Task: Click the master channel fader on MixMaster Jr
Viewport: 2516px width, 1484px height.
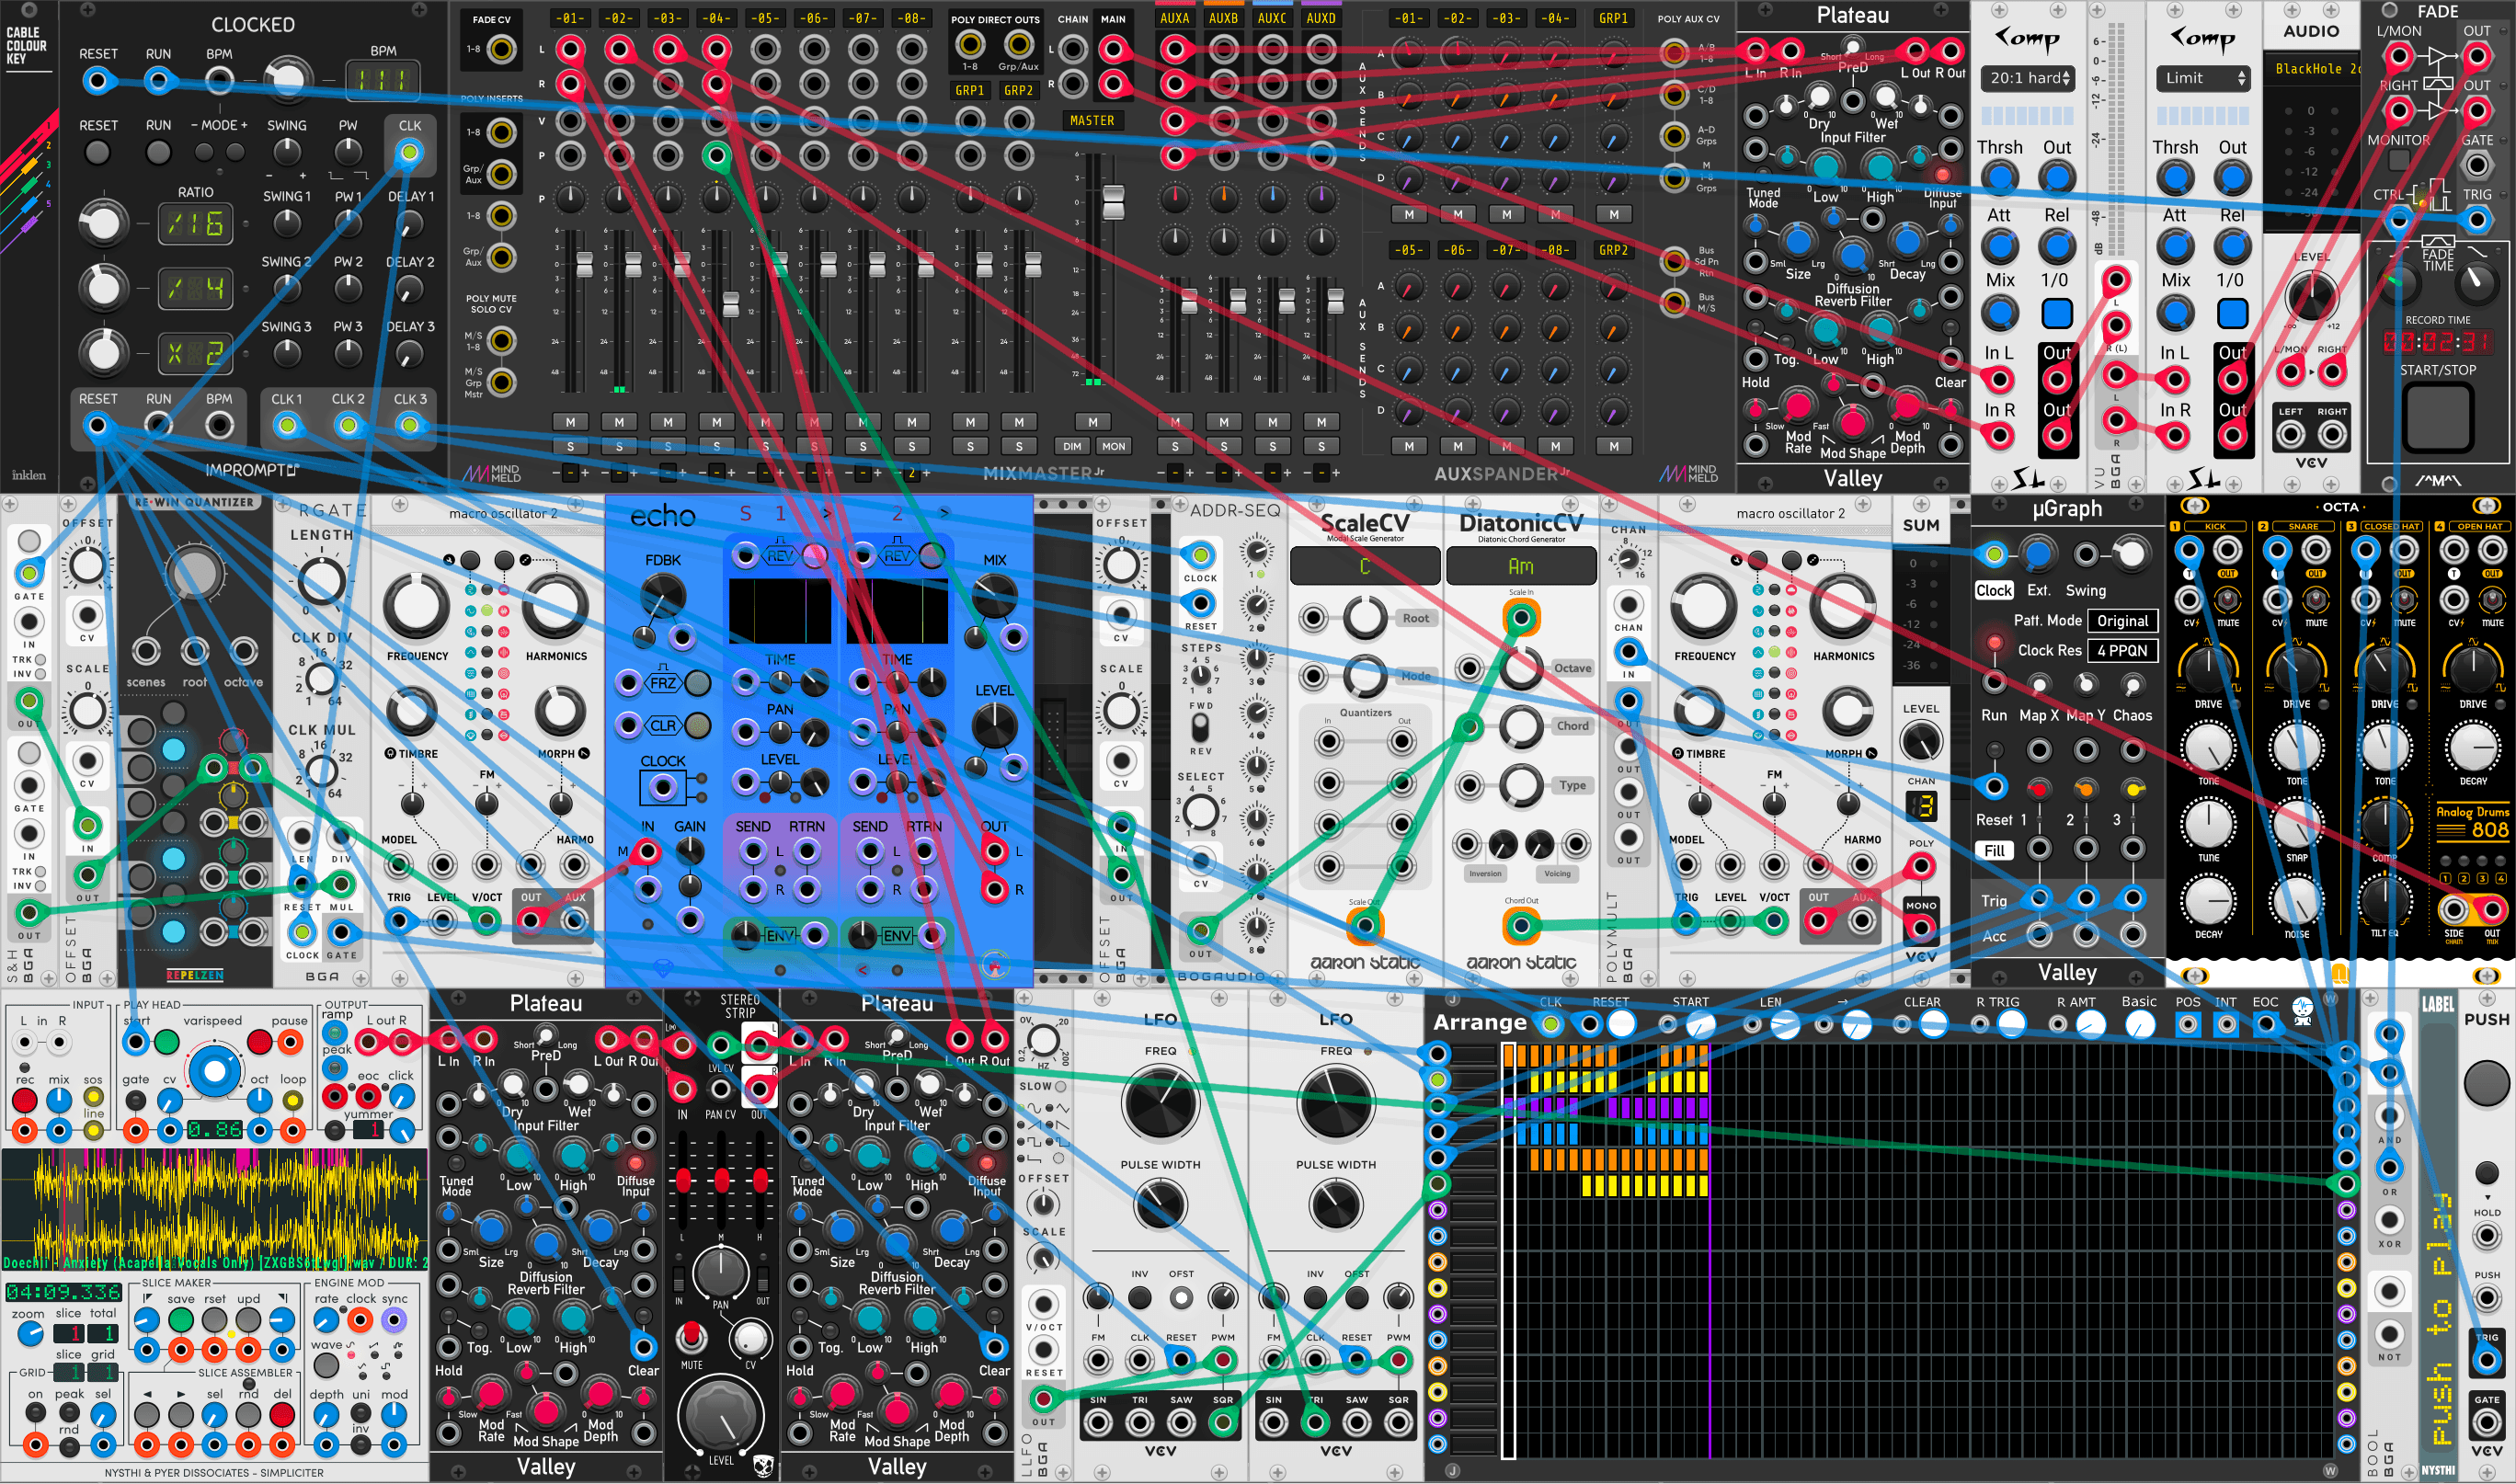Action: [x=1114, y=203]
